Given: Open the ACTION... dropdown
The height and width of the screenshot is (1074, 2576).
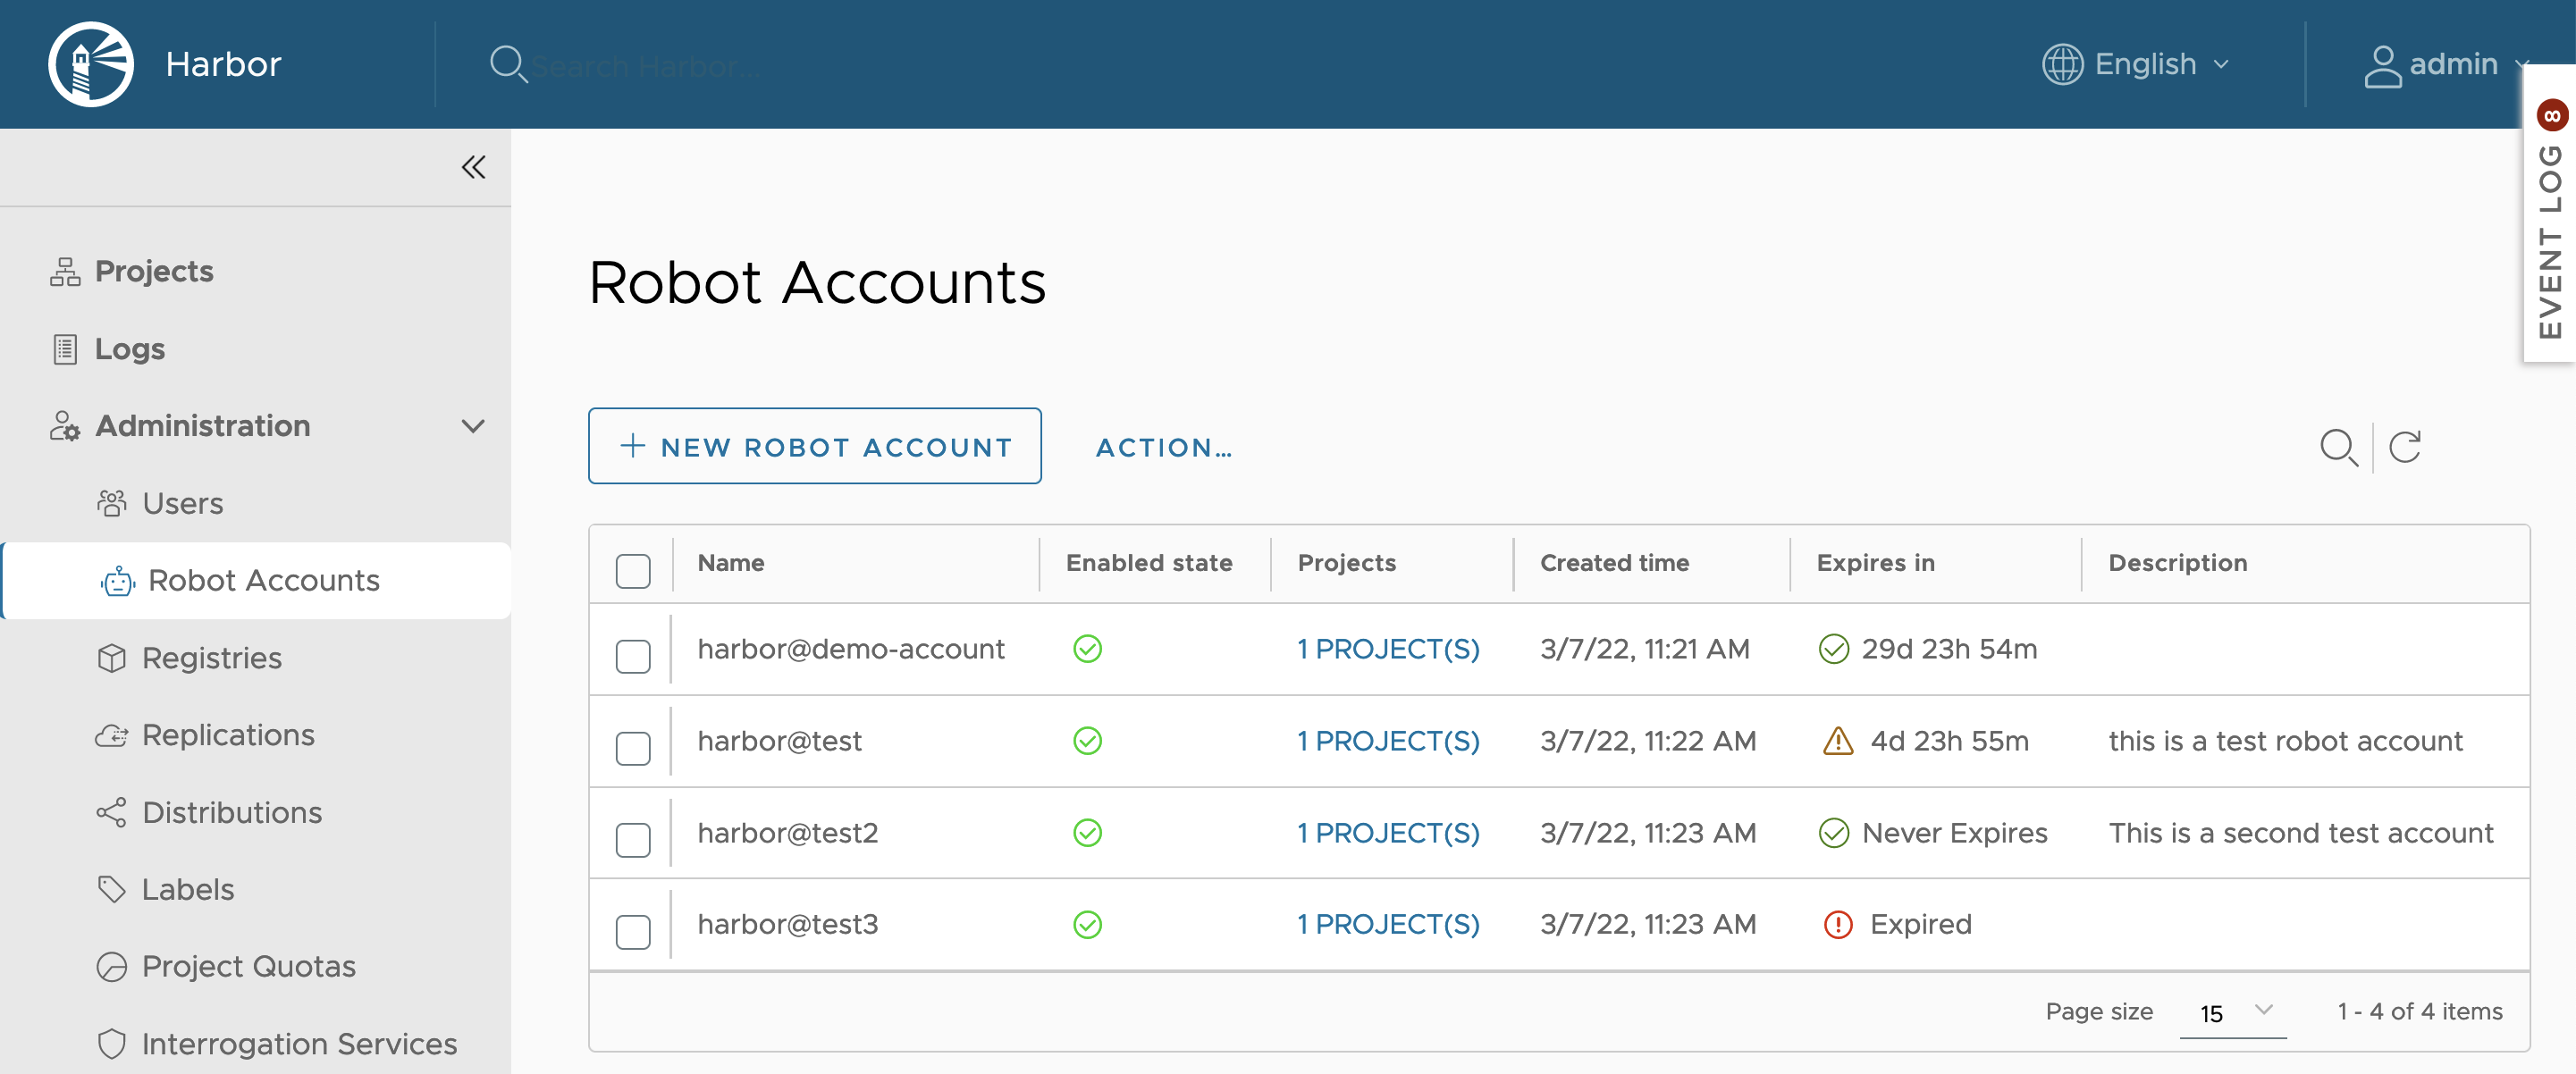Looking at the screenshot, I should 1164,448.
